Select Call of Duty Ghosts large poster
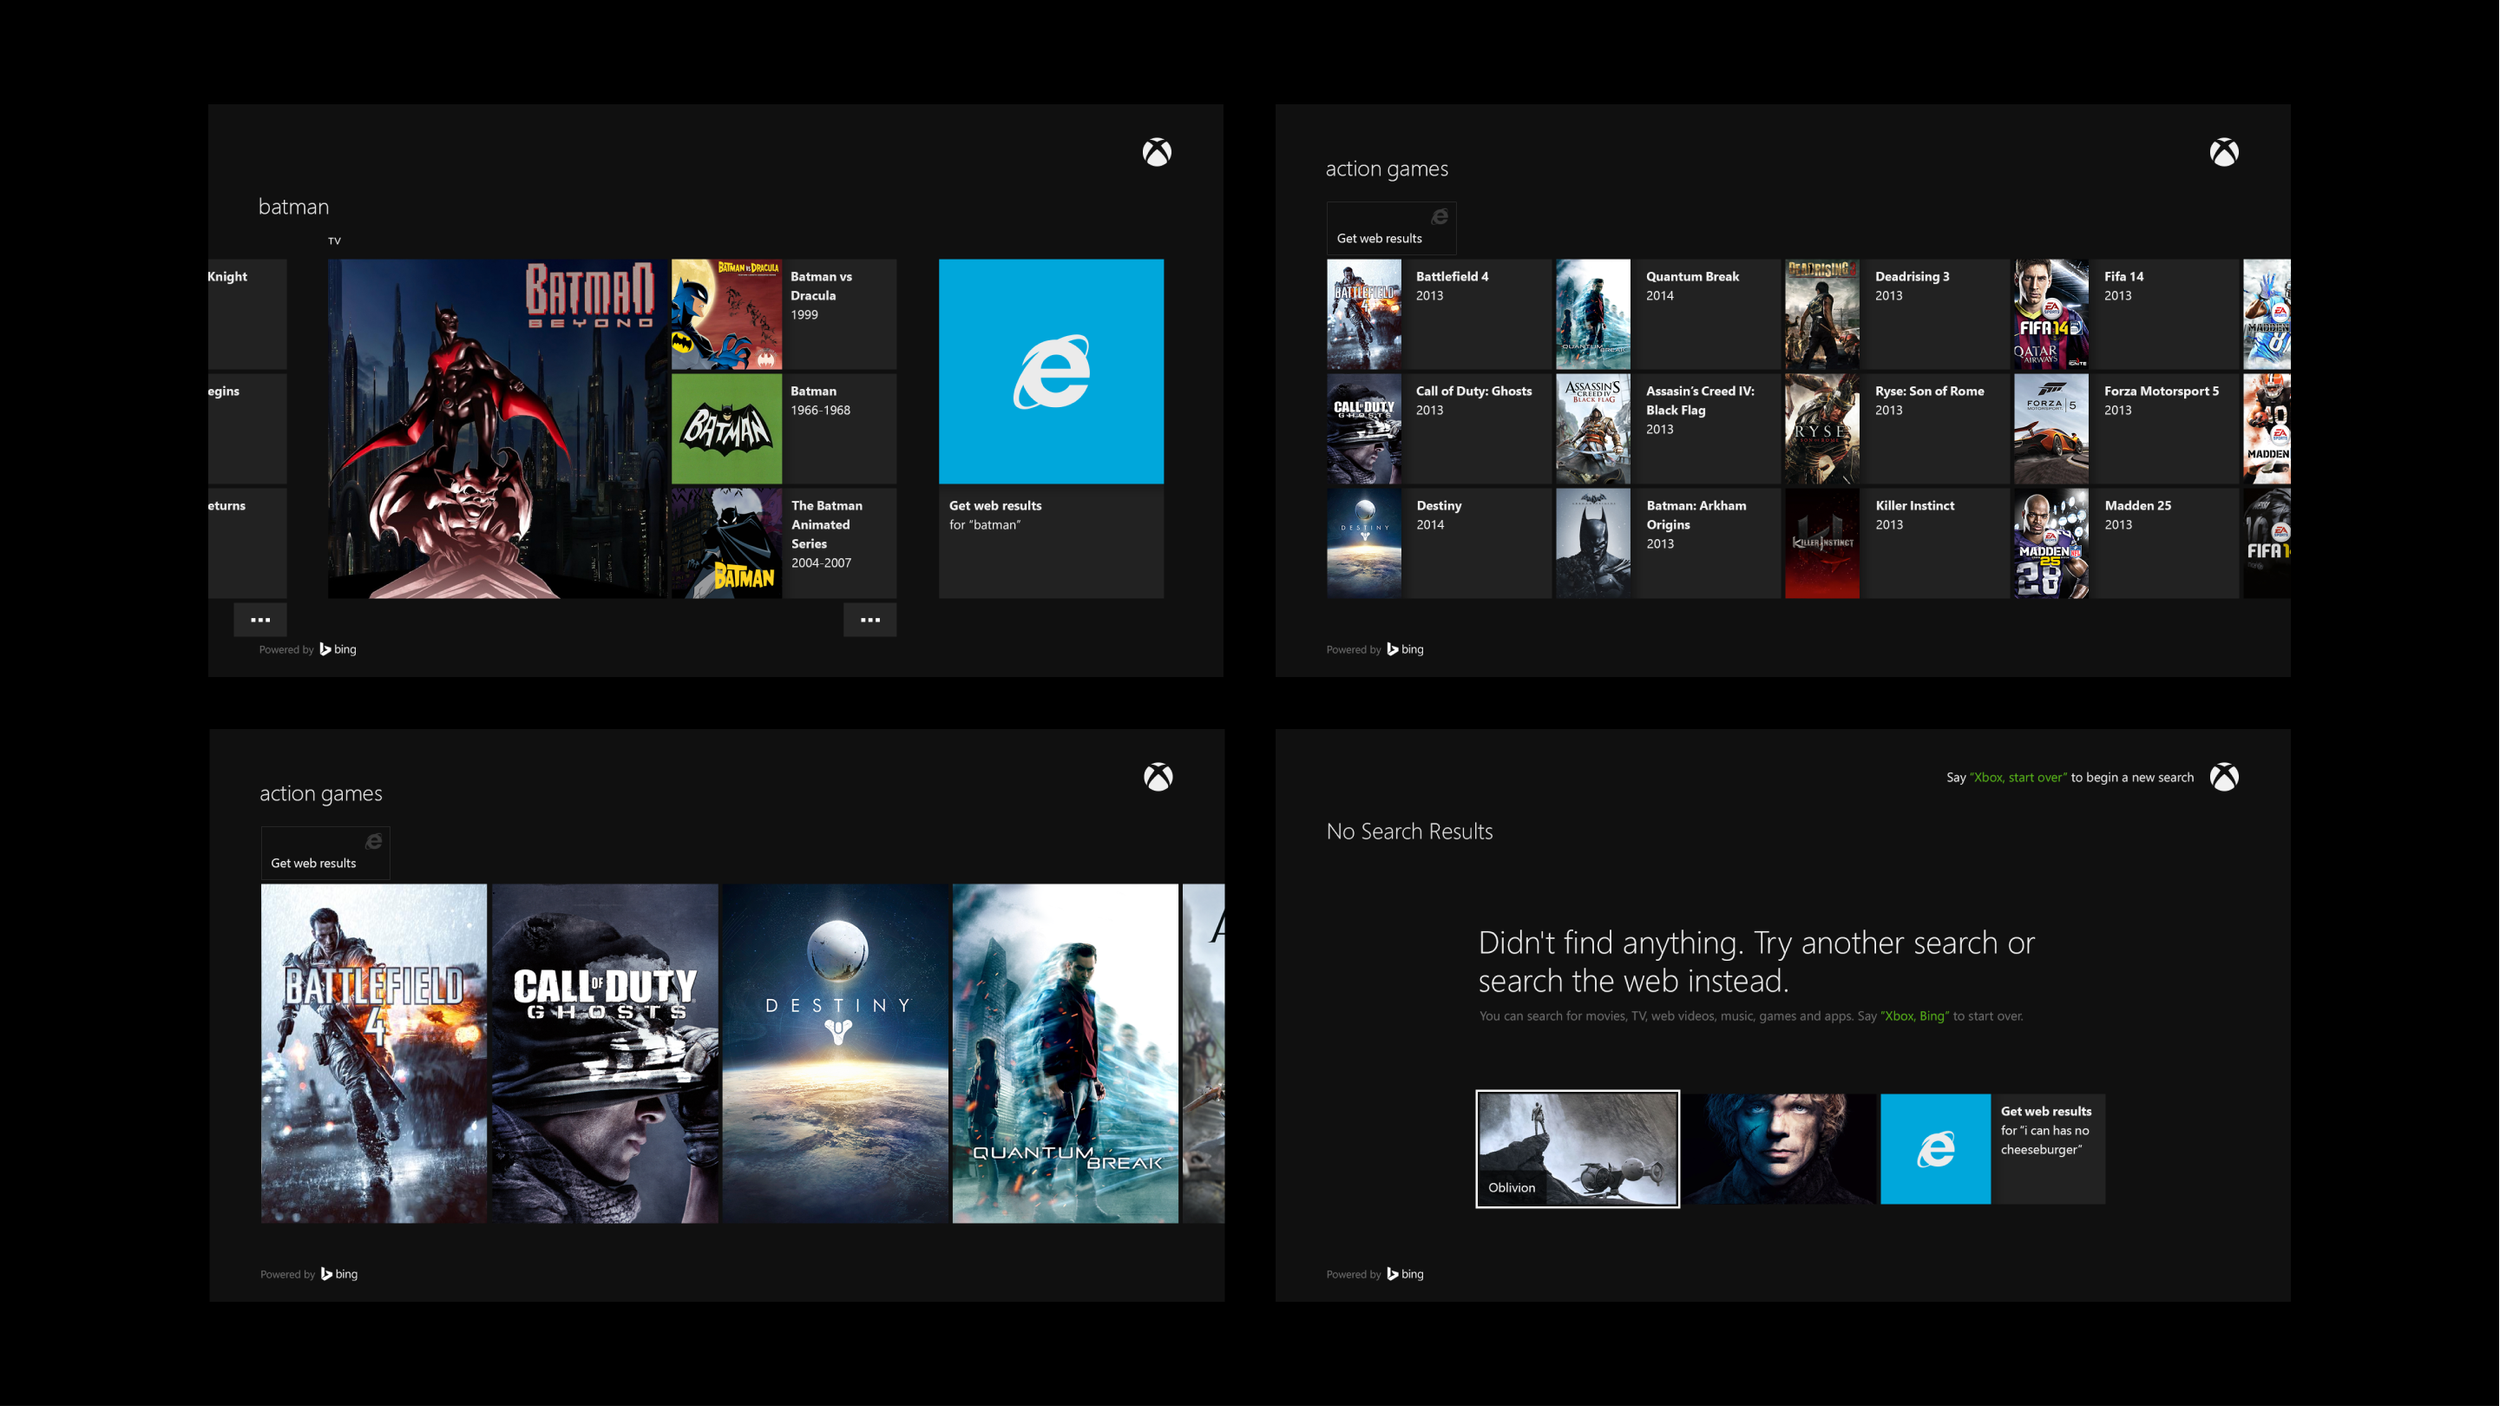Screen dimensions: 2500x1407 pyautogui.click(x=604, y=1052)
